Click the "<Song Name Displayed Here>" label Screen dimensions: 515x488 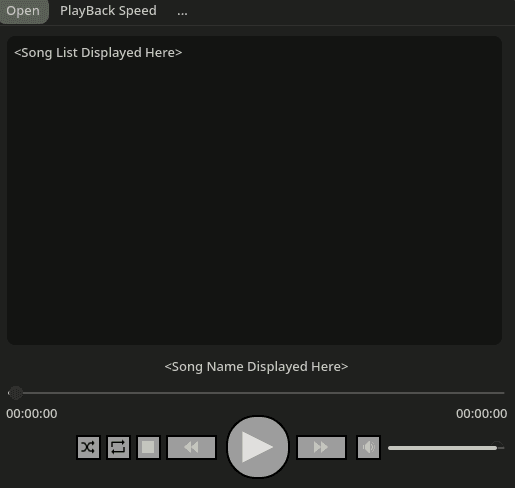tap(256, 367)
